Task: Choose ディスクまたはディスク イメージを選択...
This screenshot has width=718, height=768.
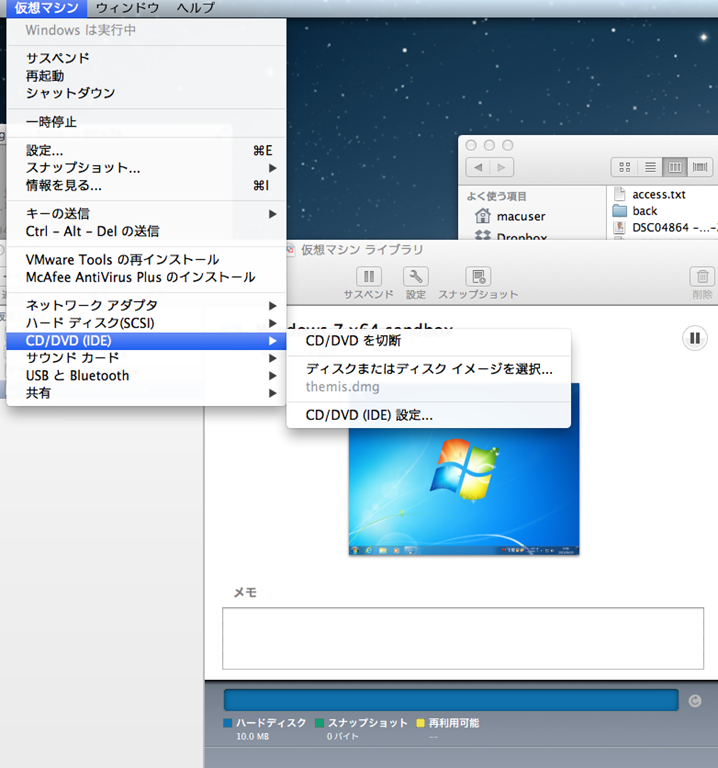Action: (x=429, y=369)
